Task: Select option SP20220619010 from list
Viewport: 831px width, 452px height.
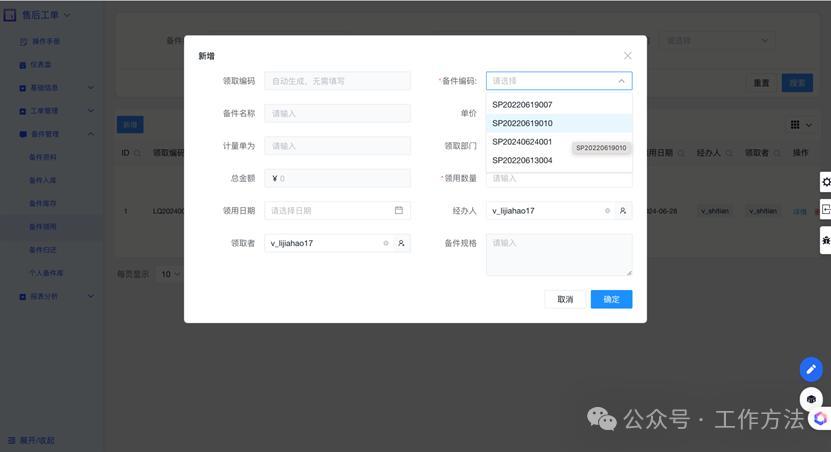Action: click(522, 124)
